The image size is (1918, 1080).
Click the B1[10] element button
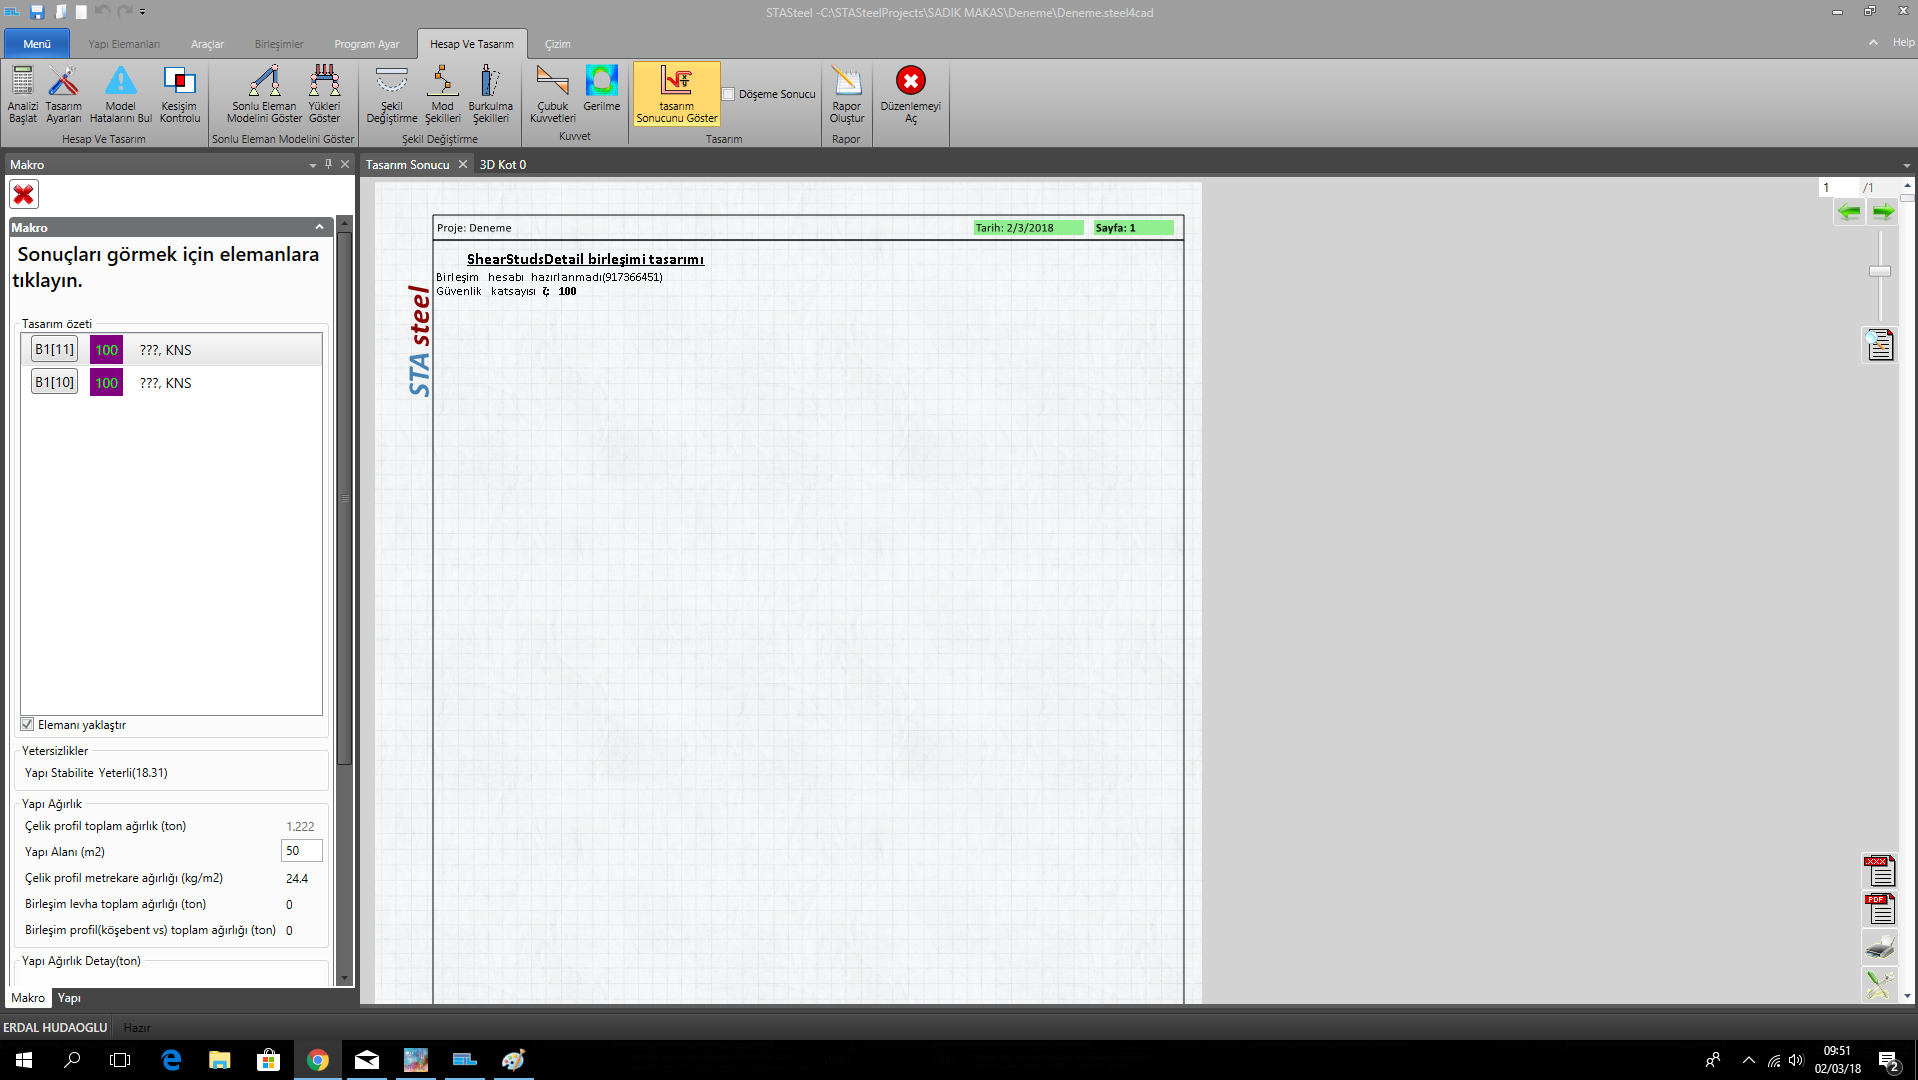tap(54, 382)
